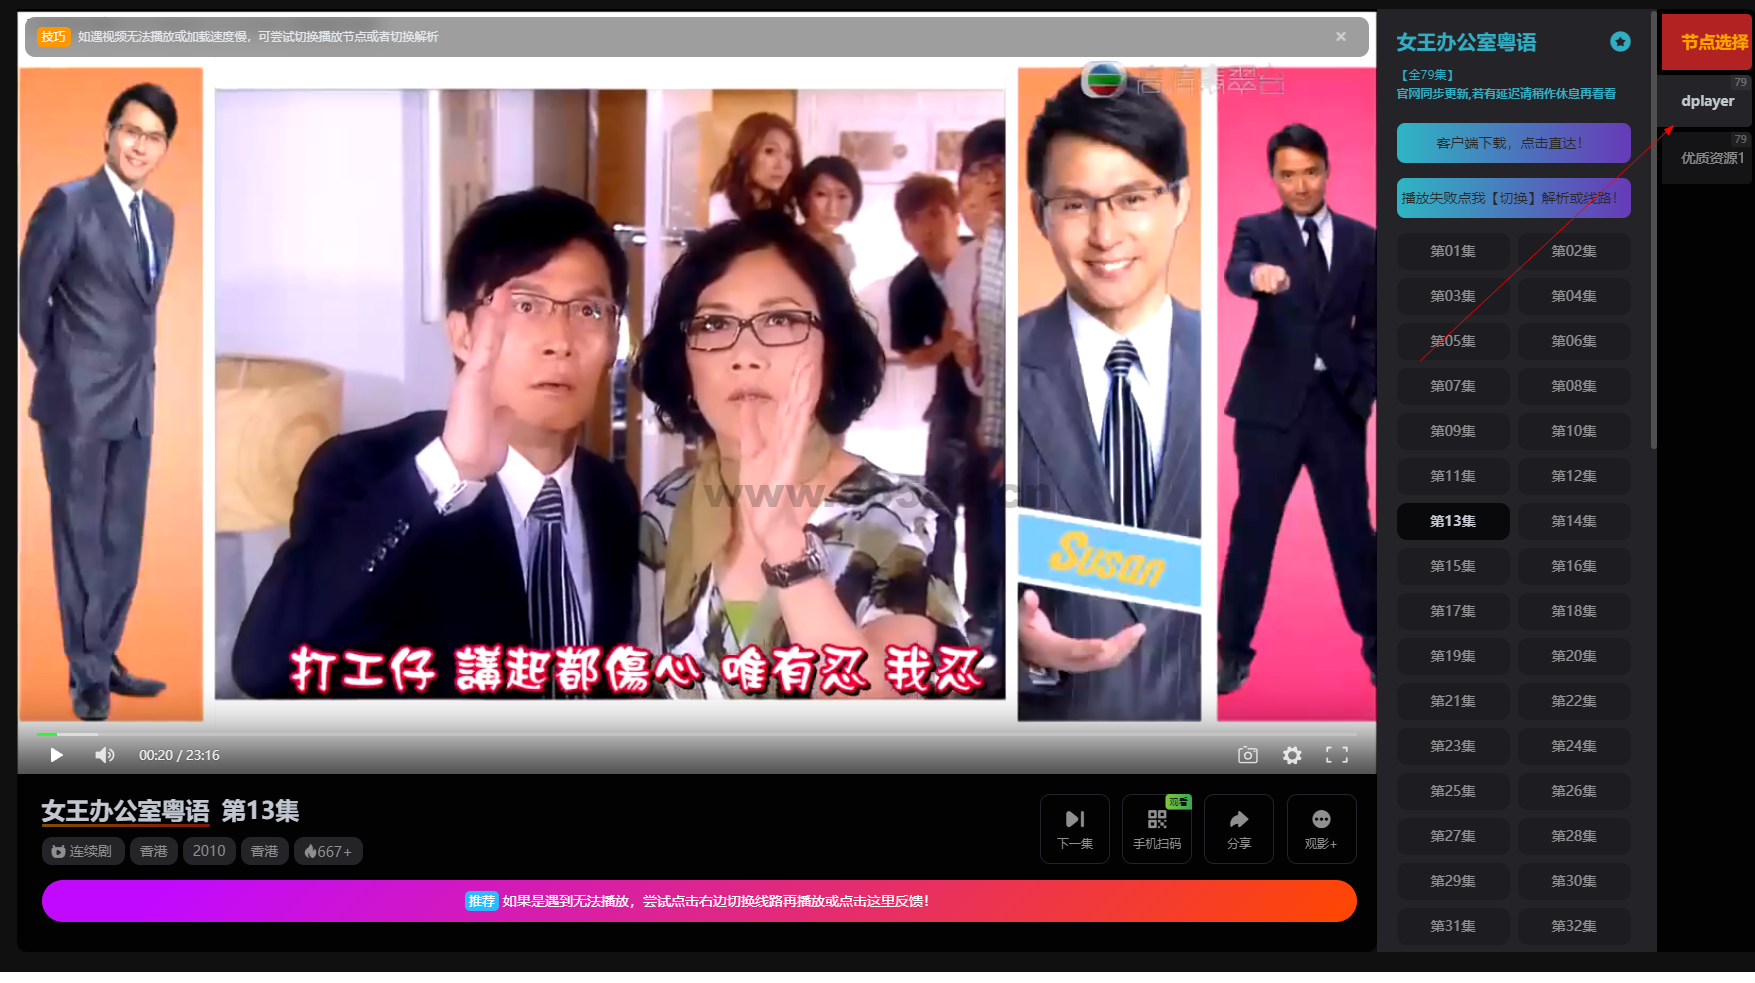The width and height of the screenshot is (1755, 983).
Task: Click 播放失败点我 switch-line button
Action: (x=1514, y=198)
